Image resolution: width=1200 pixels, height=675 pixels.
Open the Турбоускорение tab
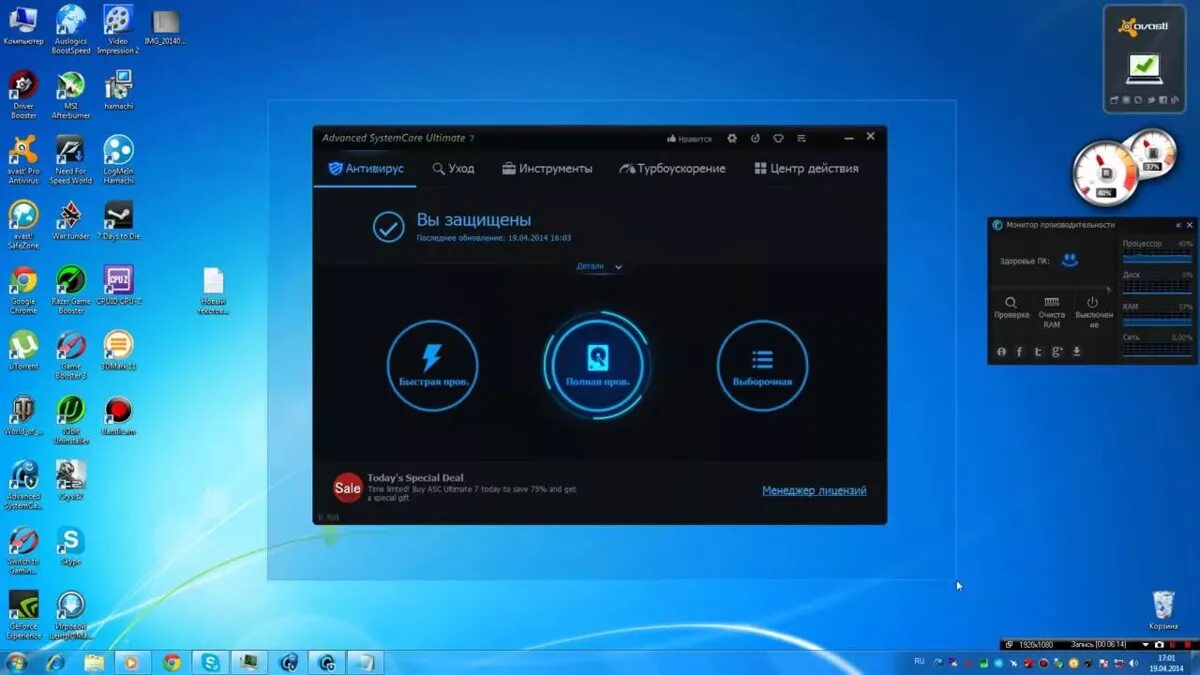point(672,169)
